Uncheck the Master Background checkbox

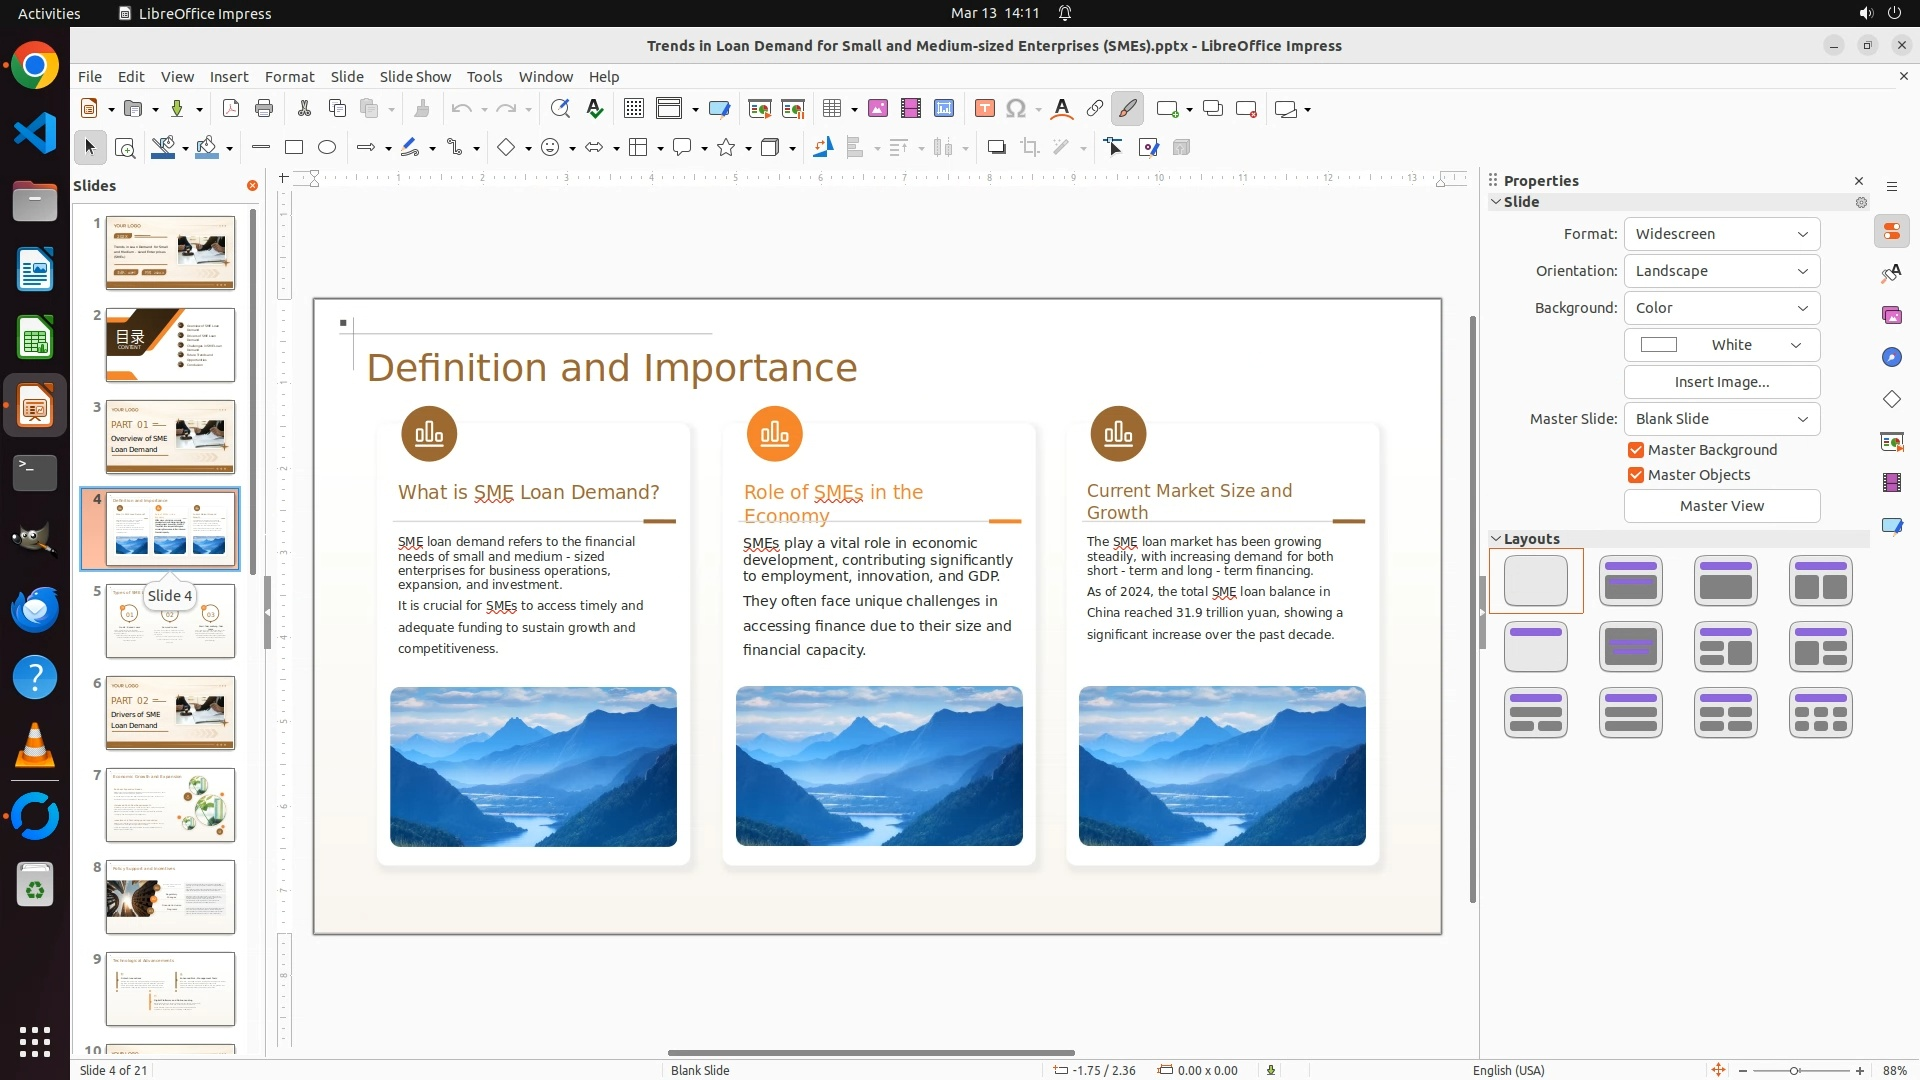coord(1636,450)
